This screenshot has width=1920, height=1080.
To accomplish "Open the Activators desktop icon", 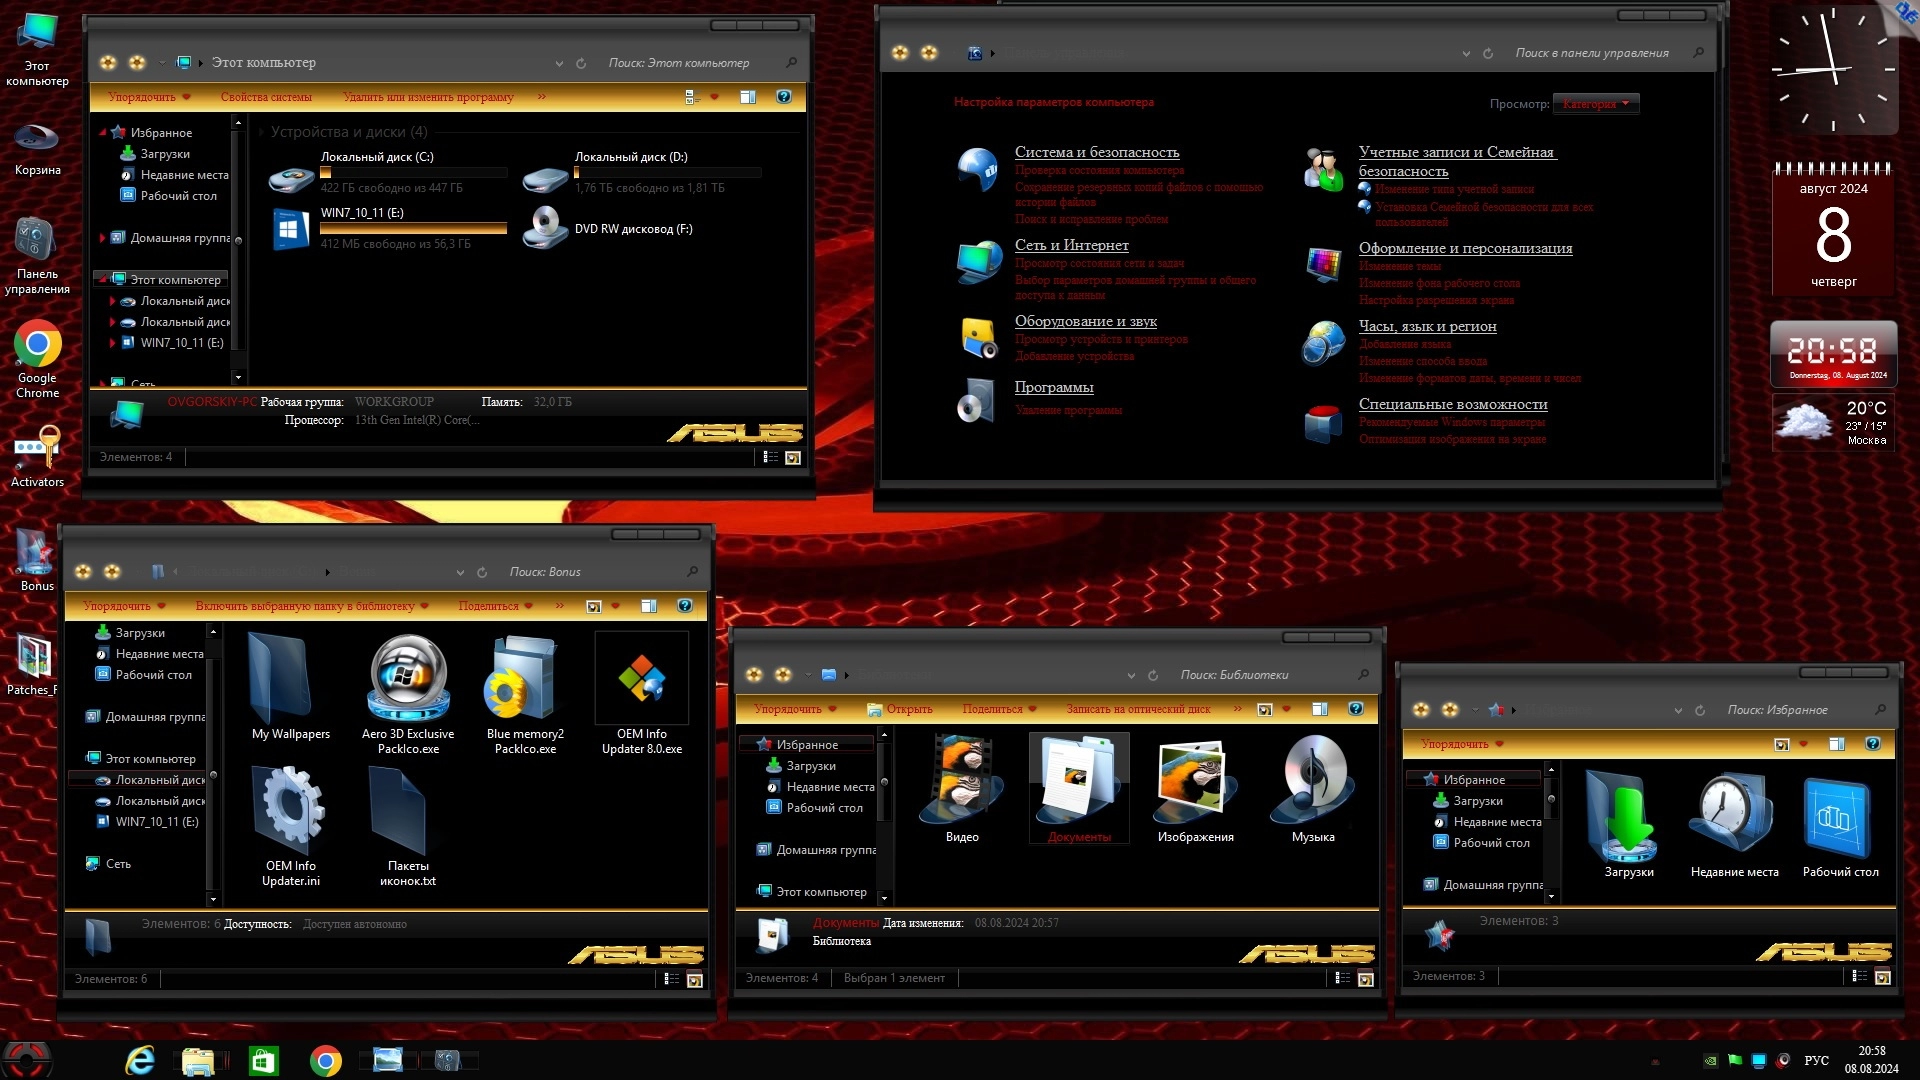I will (x=37, y=448).
